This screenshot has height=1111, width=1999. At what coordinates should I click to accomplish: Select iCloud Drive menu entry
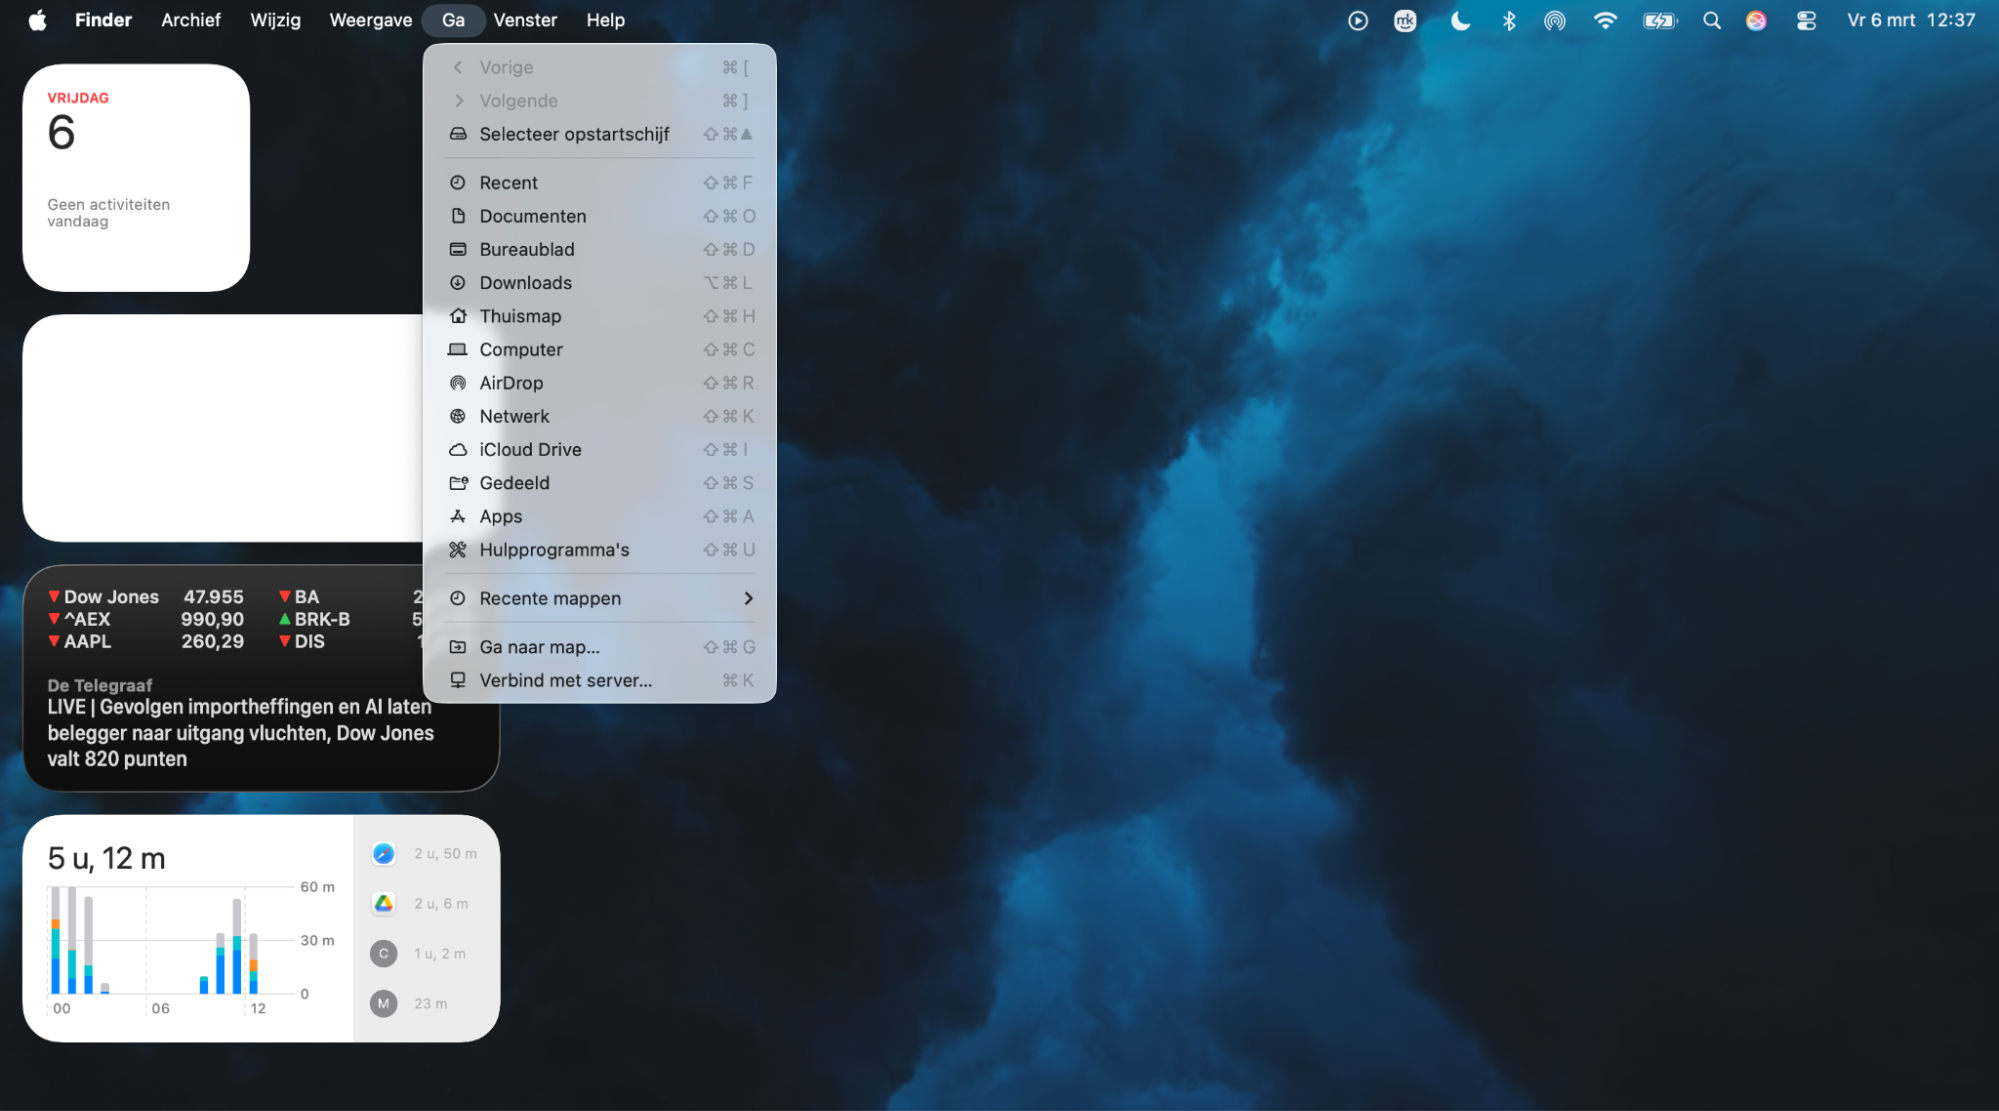tap(530, 450)
